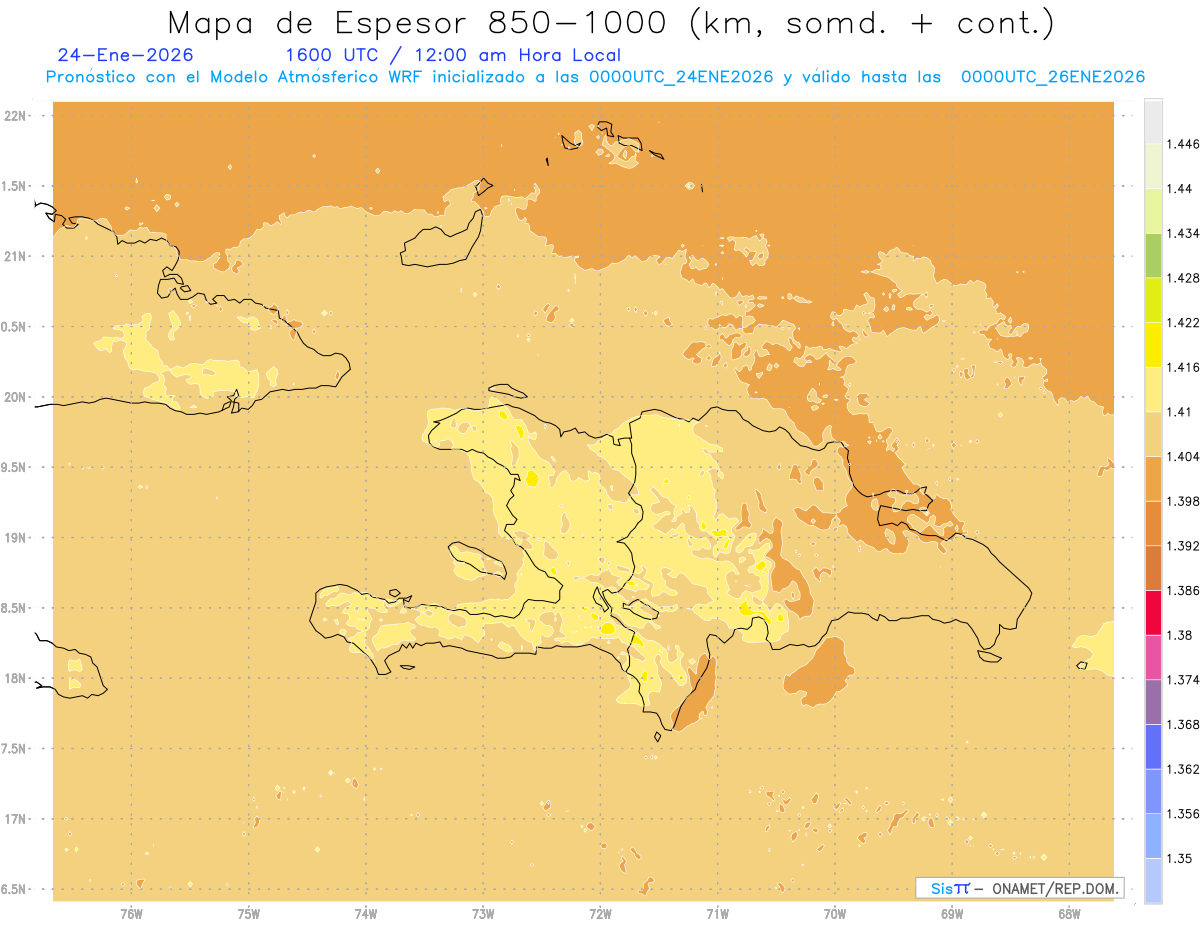Viewport: 1200px width, 927px height.
Task: Pick the orange swatch between 1.398 and 1.404
Action: [1153, 478]
